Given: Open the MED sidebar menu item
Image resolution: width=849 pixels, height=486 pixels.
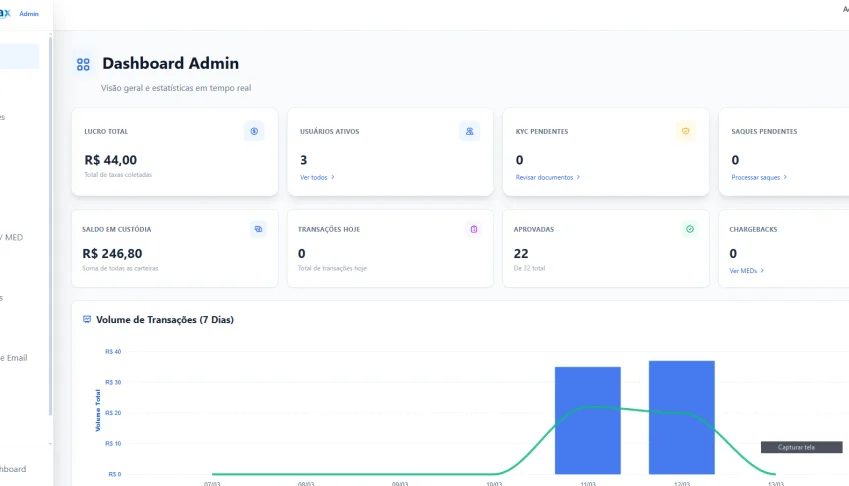Looking at the screenshot, I should (11, 238).
